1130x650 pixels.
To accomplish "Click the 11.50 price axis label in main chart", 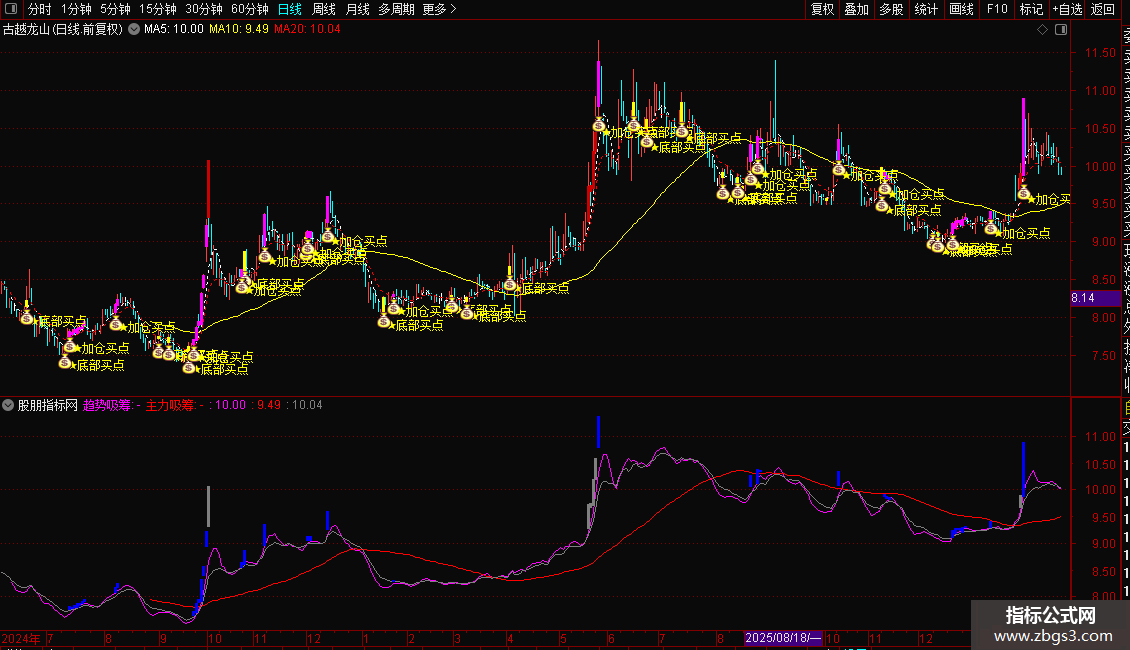I will [x=1100, y=53].
